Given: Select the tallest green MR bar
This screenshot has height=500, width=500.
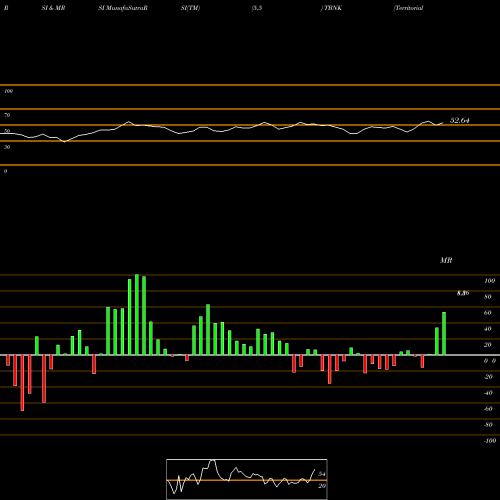Looking at the screenshot, I should coord(137,315).
